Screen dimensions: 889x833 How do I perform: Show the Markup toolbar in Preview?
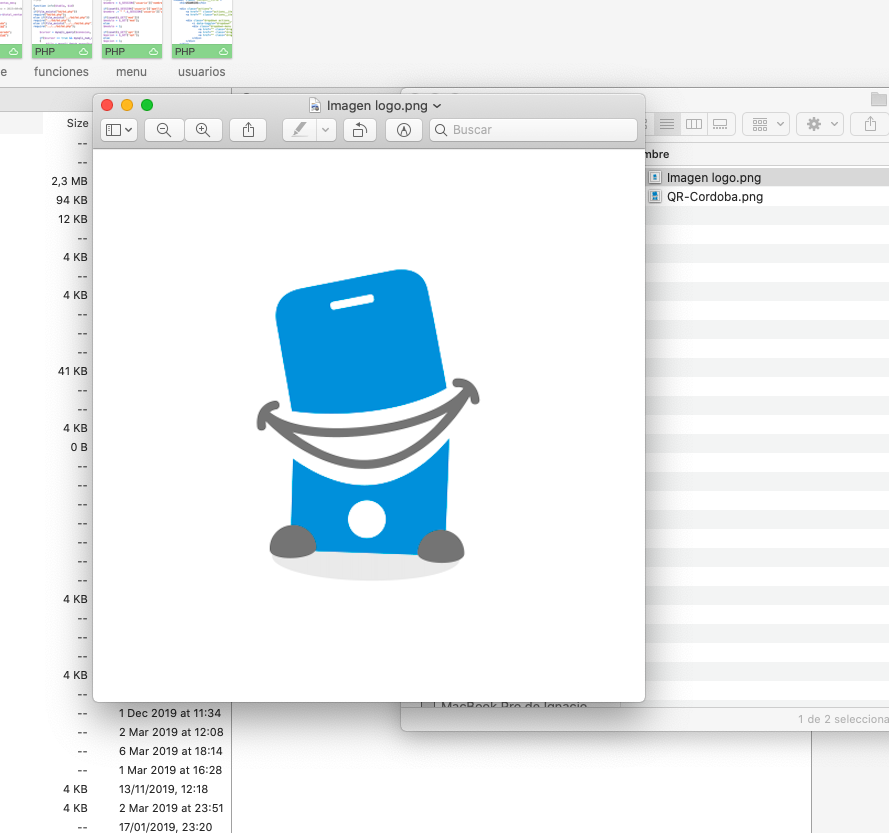tap(404, 130)
